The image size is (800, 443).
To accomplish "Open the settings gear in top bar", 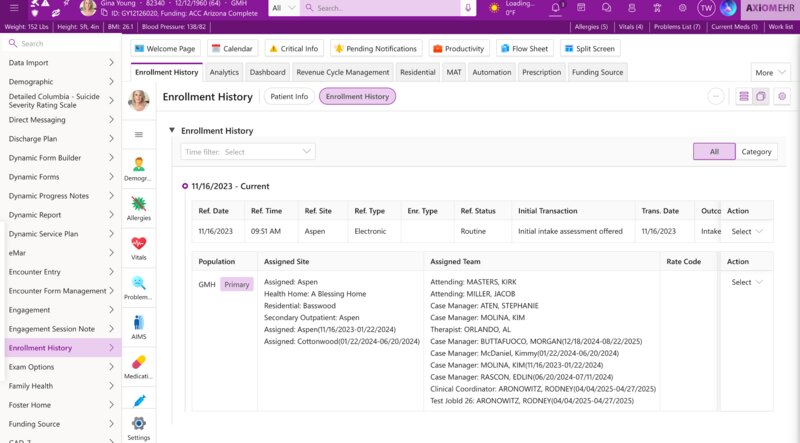I will 682,8.
